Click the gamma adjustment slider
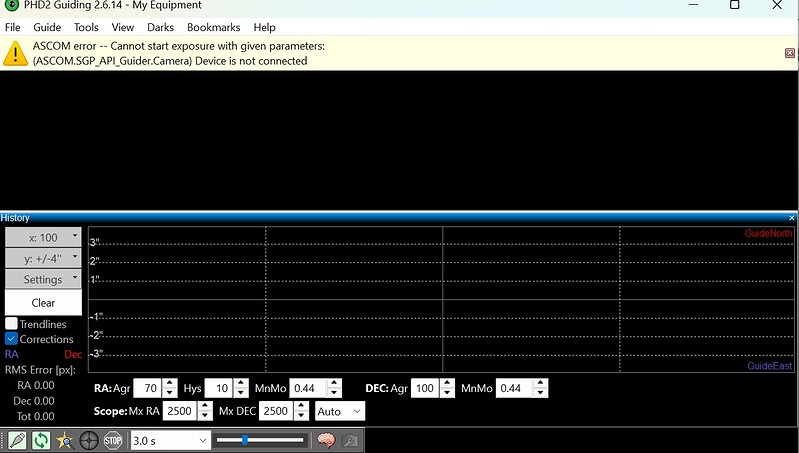Viewport: 799px width, 453px height. tap(260, 440)
